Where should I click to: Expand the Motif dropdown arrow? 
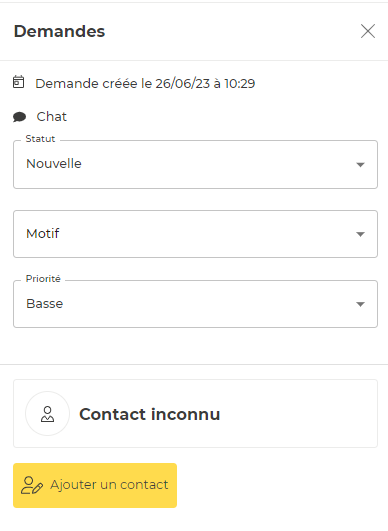360,234
